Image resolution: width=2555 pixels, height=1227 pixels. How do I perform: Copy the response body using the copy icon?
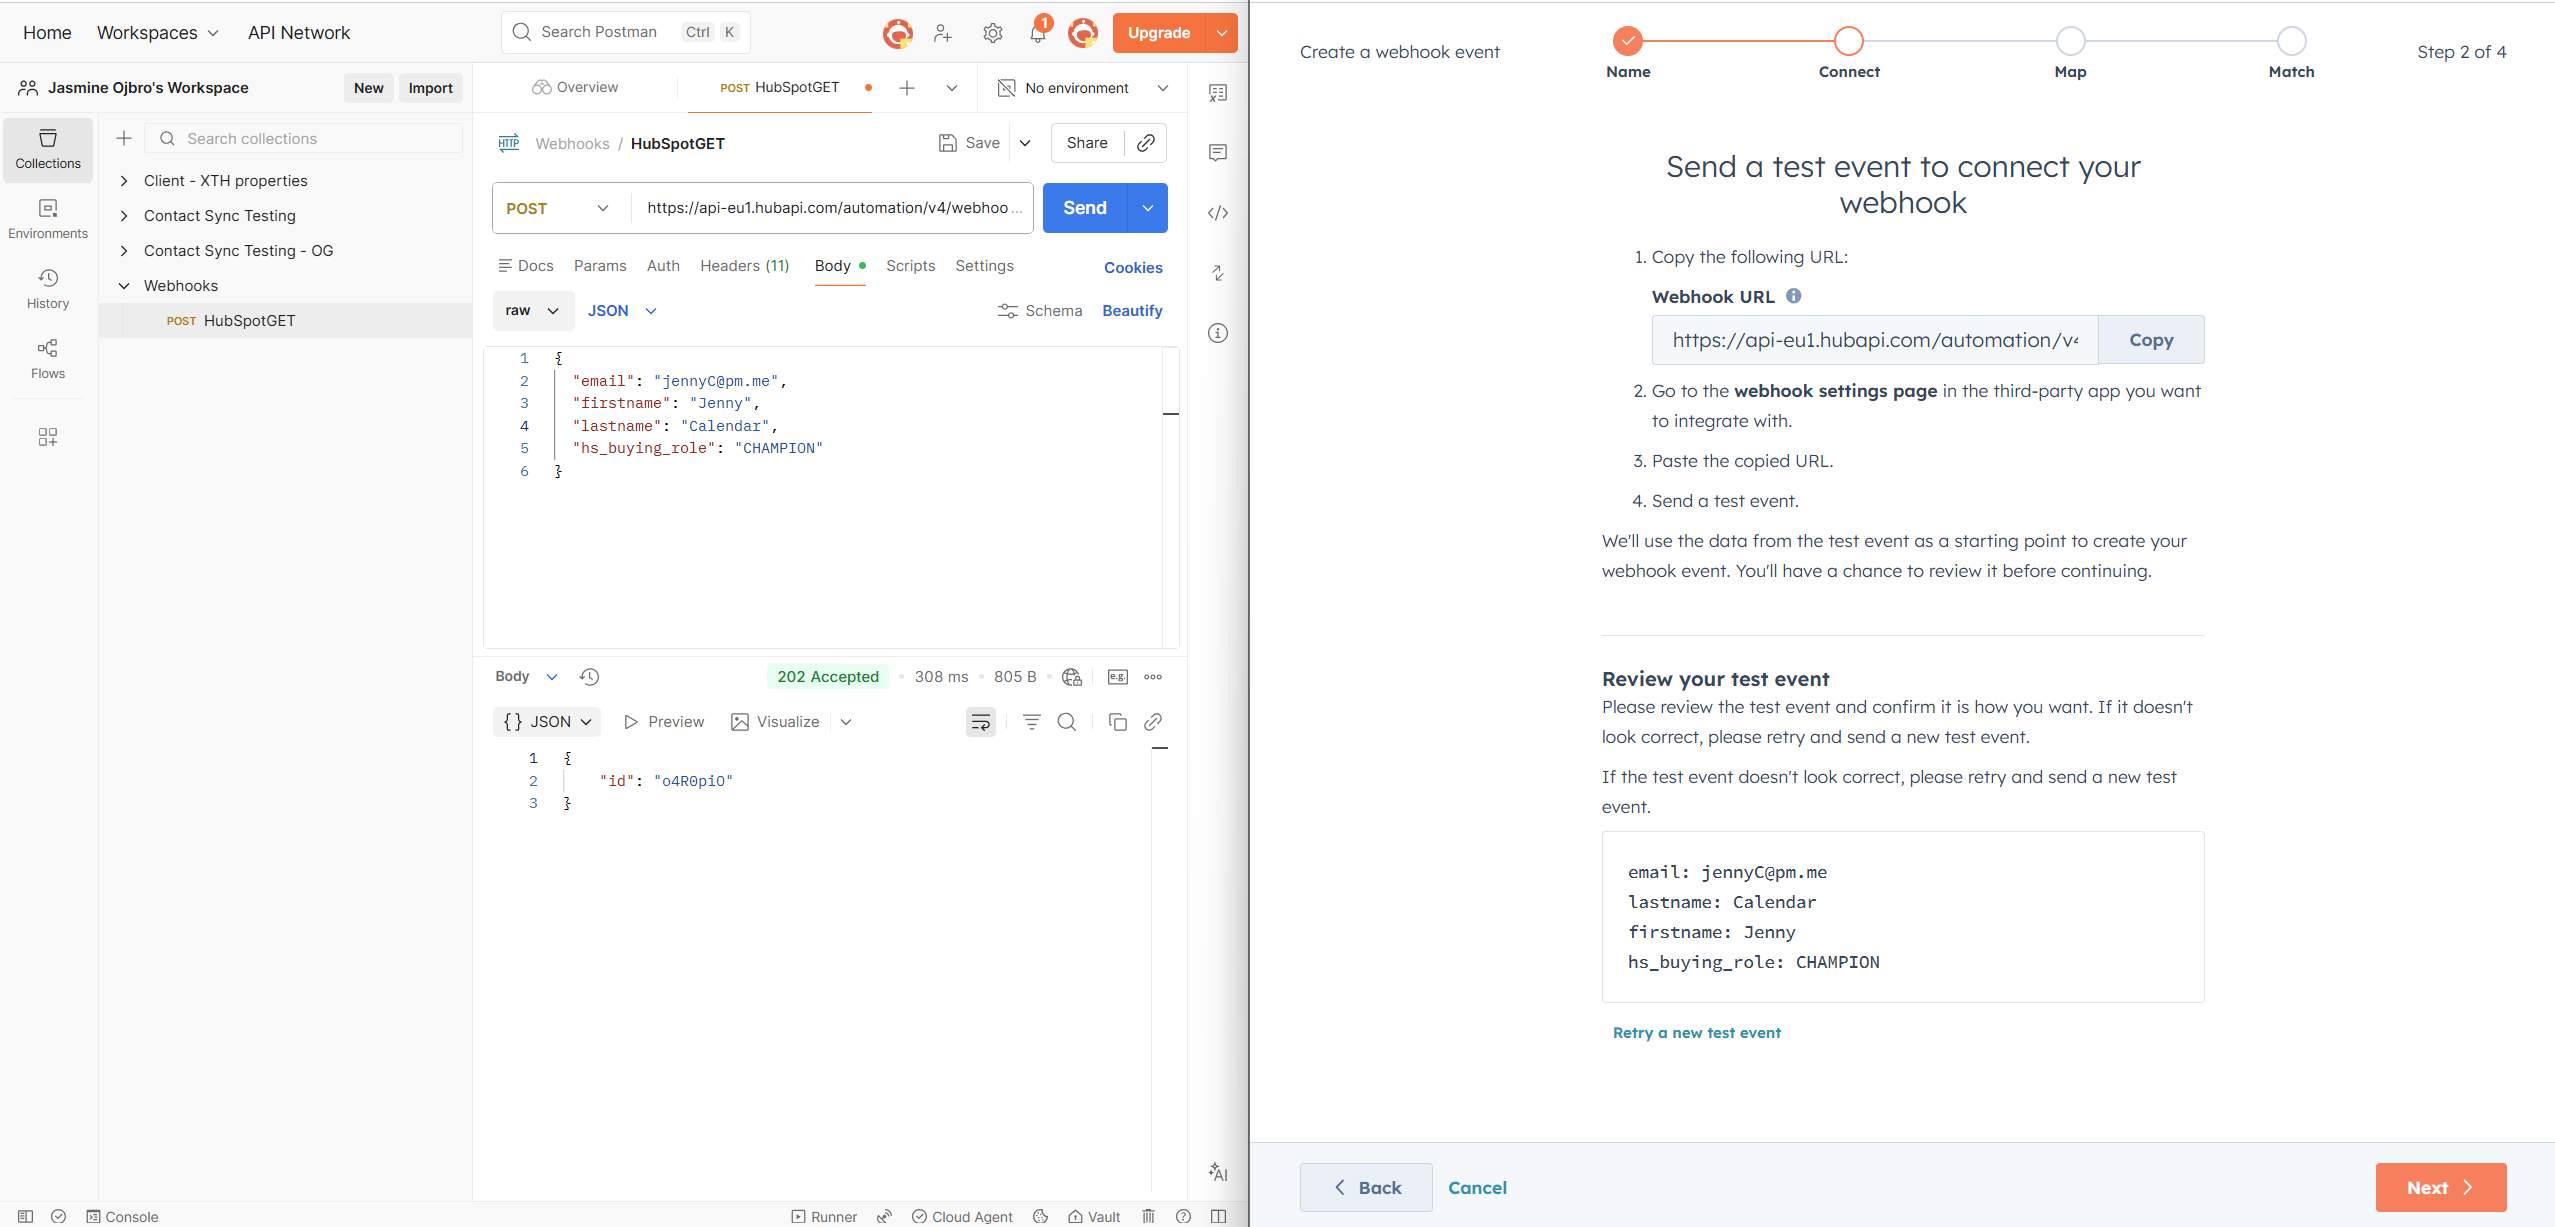[x=1117, y=722]
